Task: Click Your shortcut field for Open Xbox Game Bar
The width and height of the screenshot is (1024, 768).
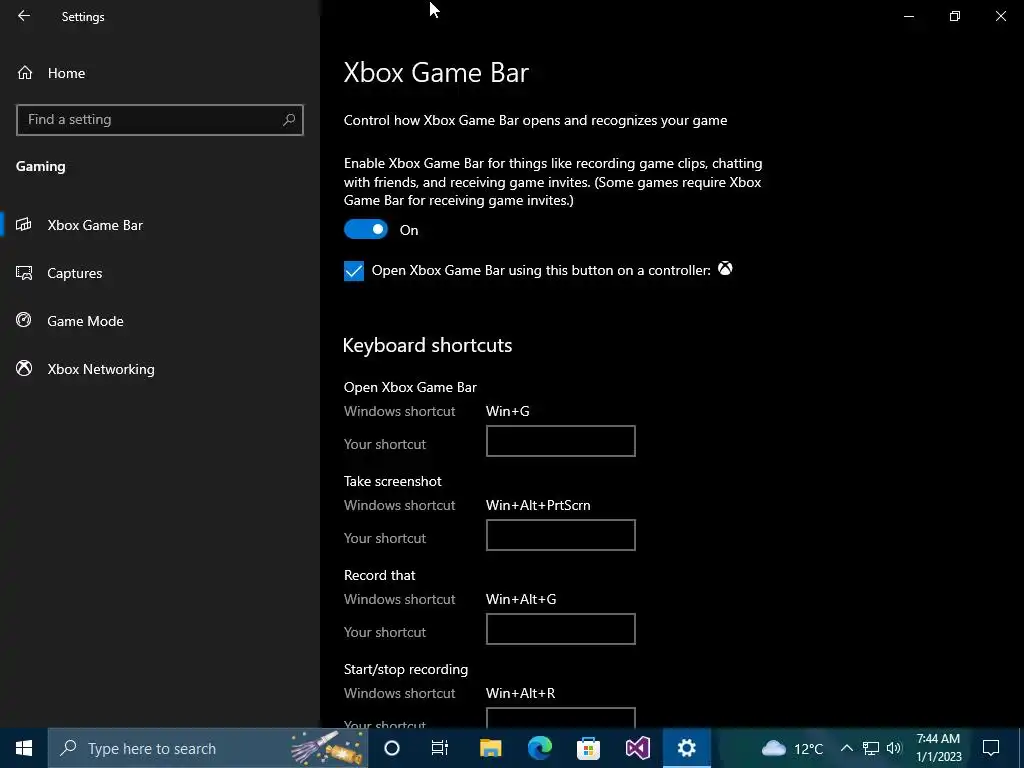Action: 560,441
